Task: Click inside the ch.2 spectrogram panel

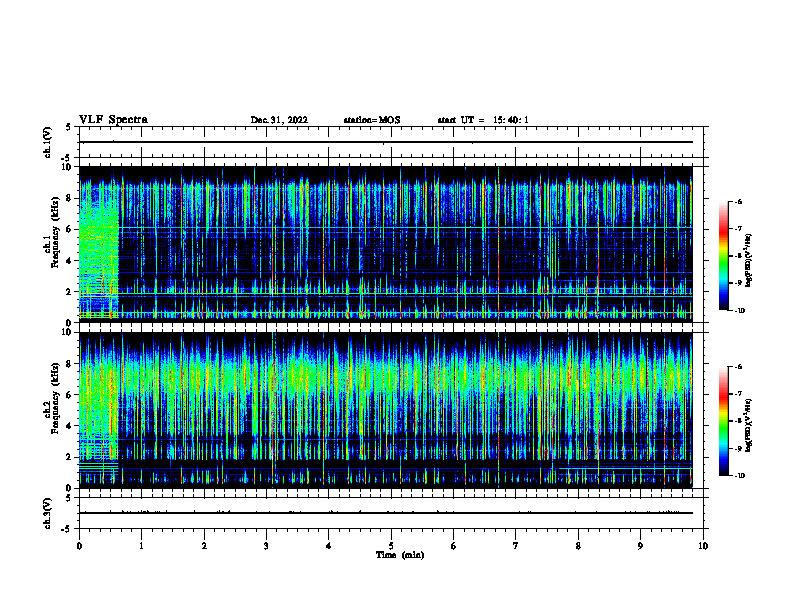Action: [391, 410]
